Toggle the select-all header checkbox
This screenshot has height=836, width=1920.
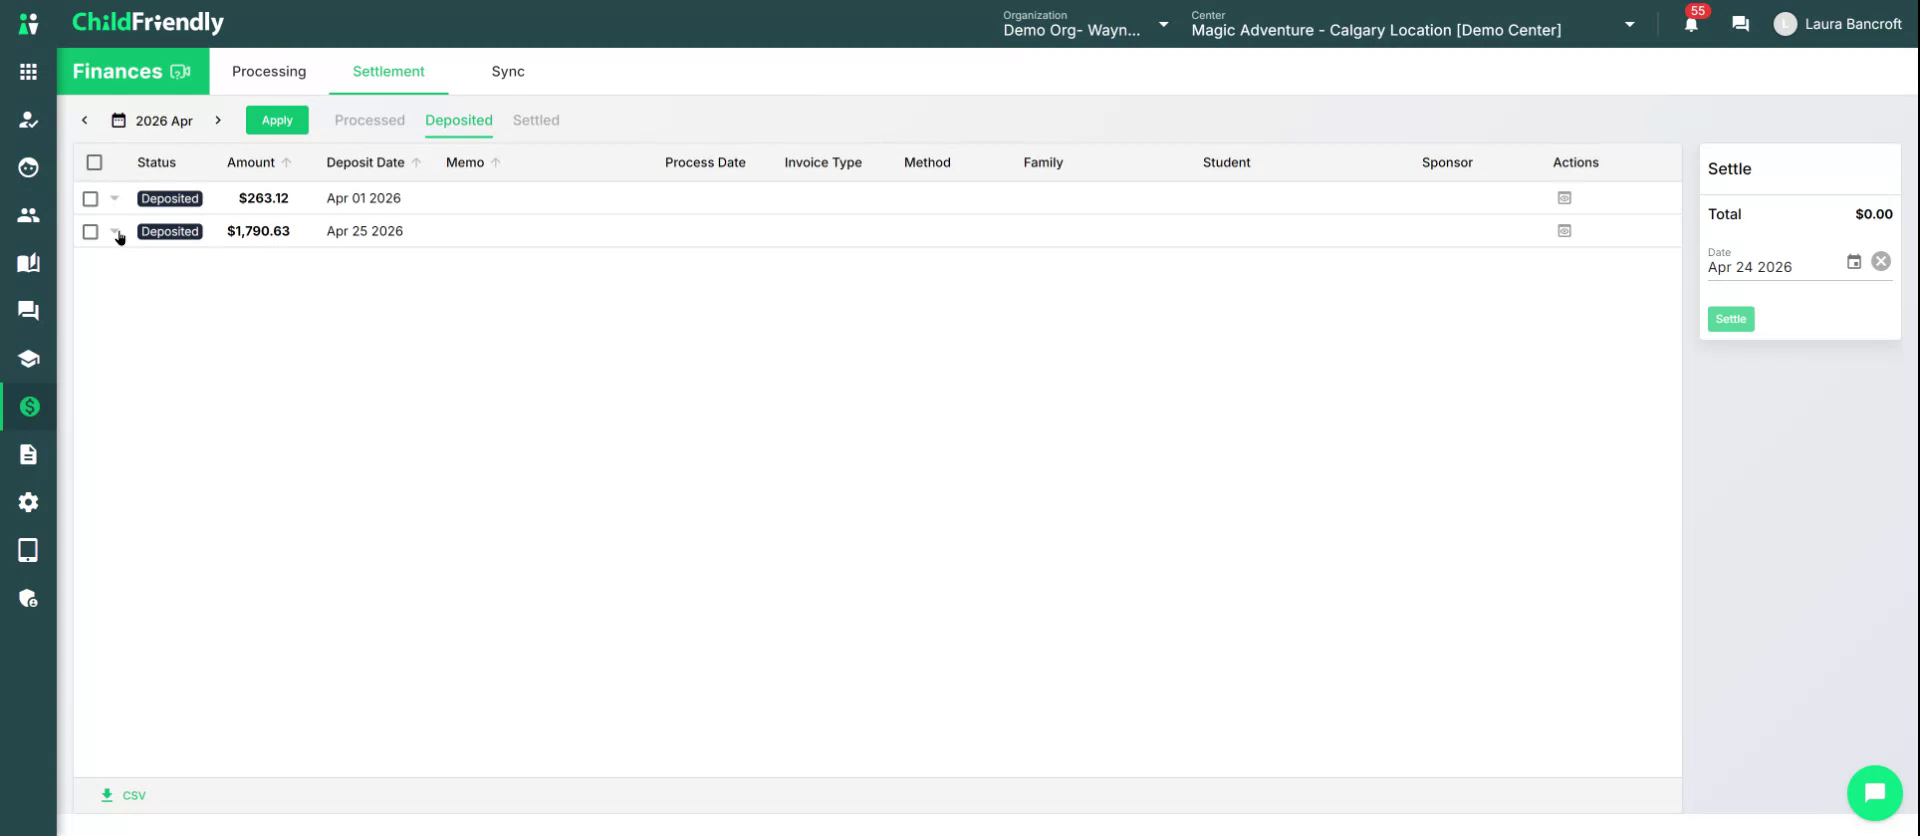[x=94, y=162]
